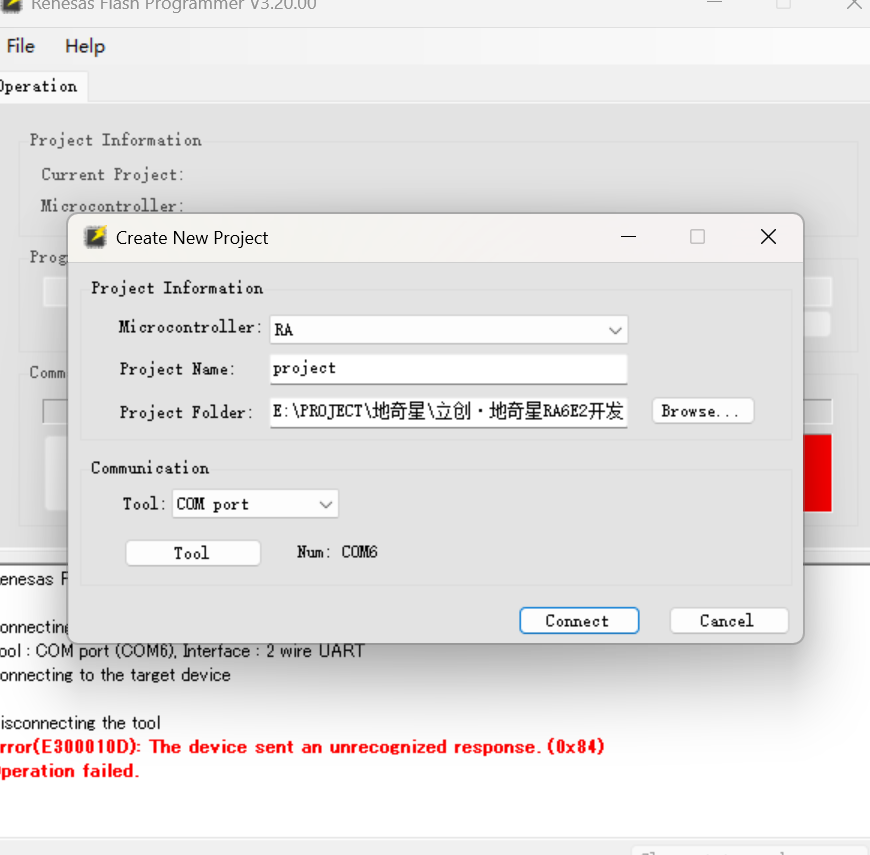Cancel the Create New Project dialog
Screen dimensions: 870x855
(x=729, y=620)
